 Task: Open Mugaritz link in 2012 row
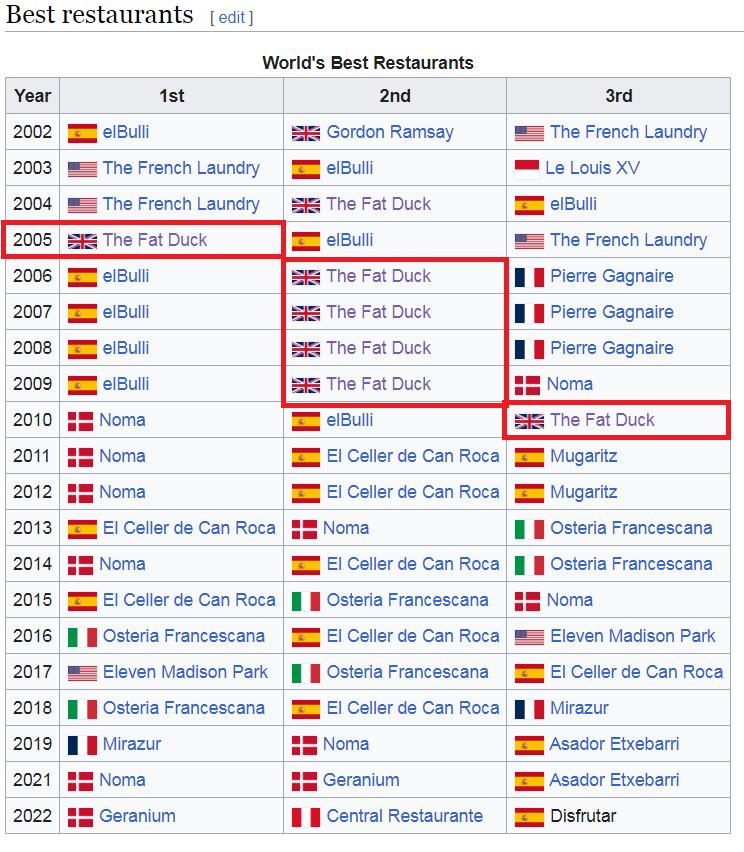pos(584,492)
